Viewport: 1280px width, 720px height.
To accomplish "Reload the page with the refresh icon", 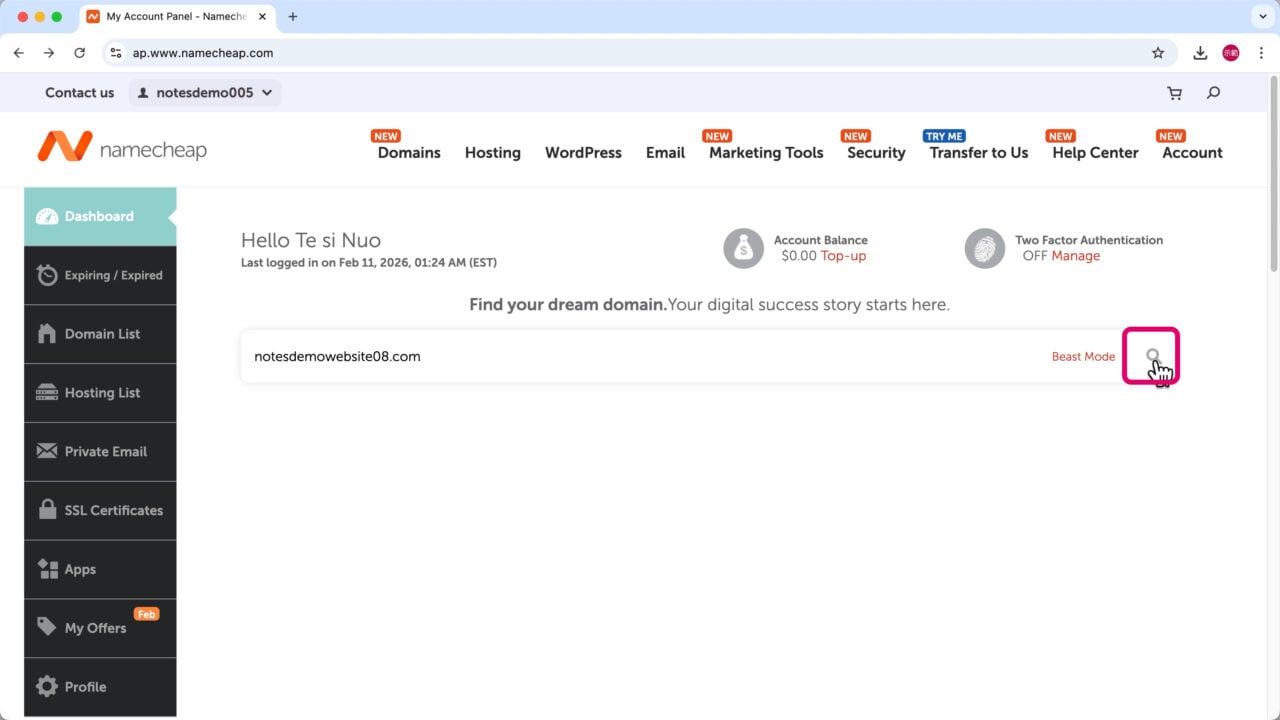I will coord(80,53).
